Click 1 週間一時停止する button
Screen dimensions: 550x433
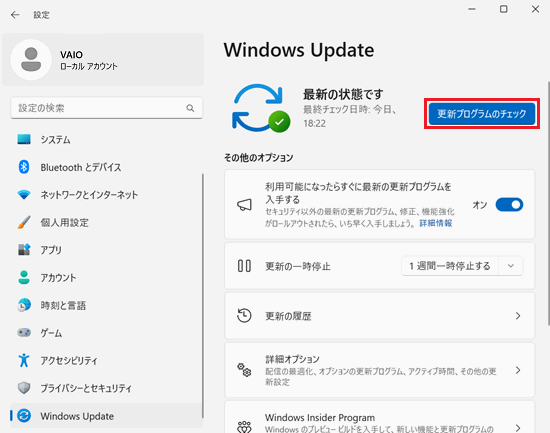point(450,266)
